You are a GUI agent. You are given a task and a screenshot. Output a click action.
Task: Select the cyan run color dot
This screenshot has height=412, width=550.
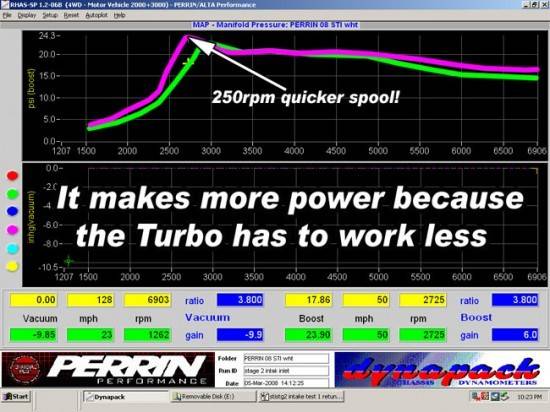pos(12,248)
